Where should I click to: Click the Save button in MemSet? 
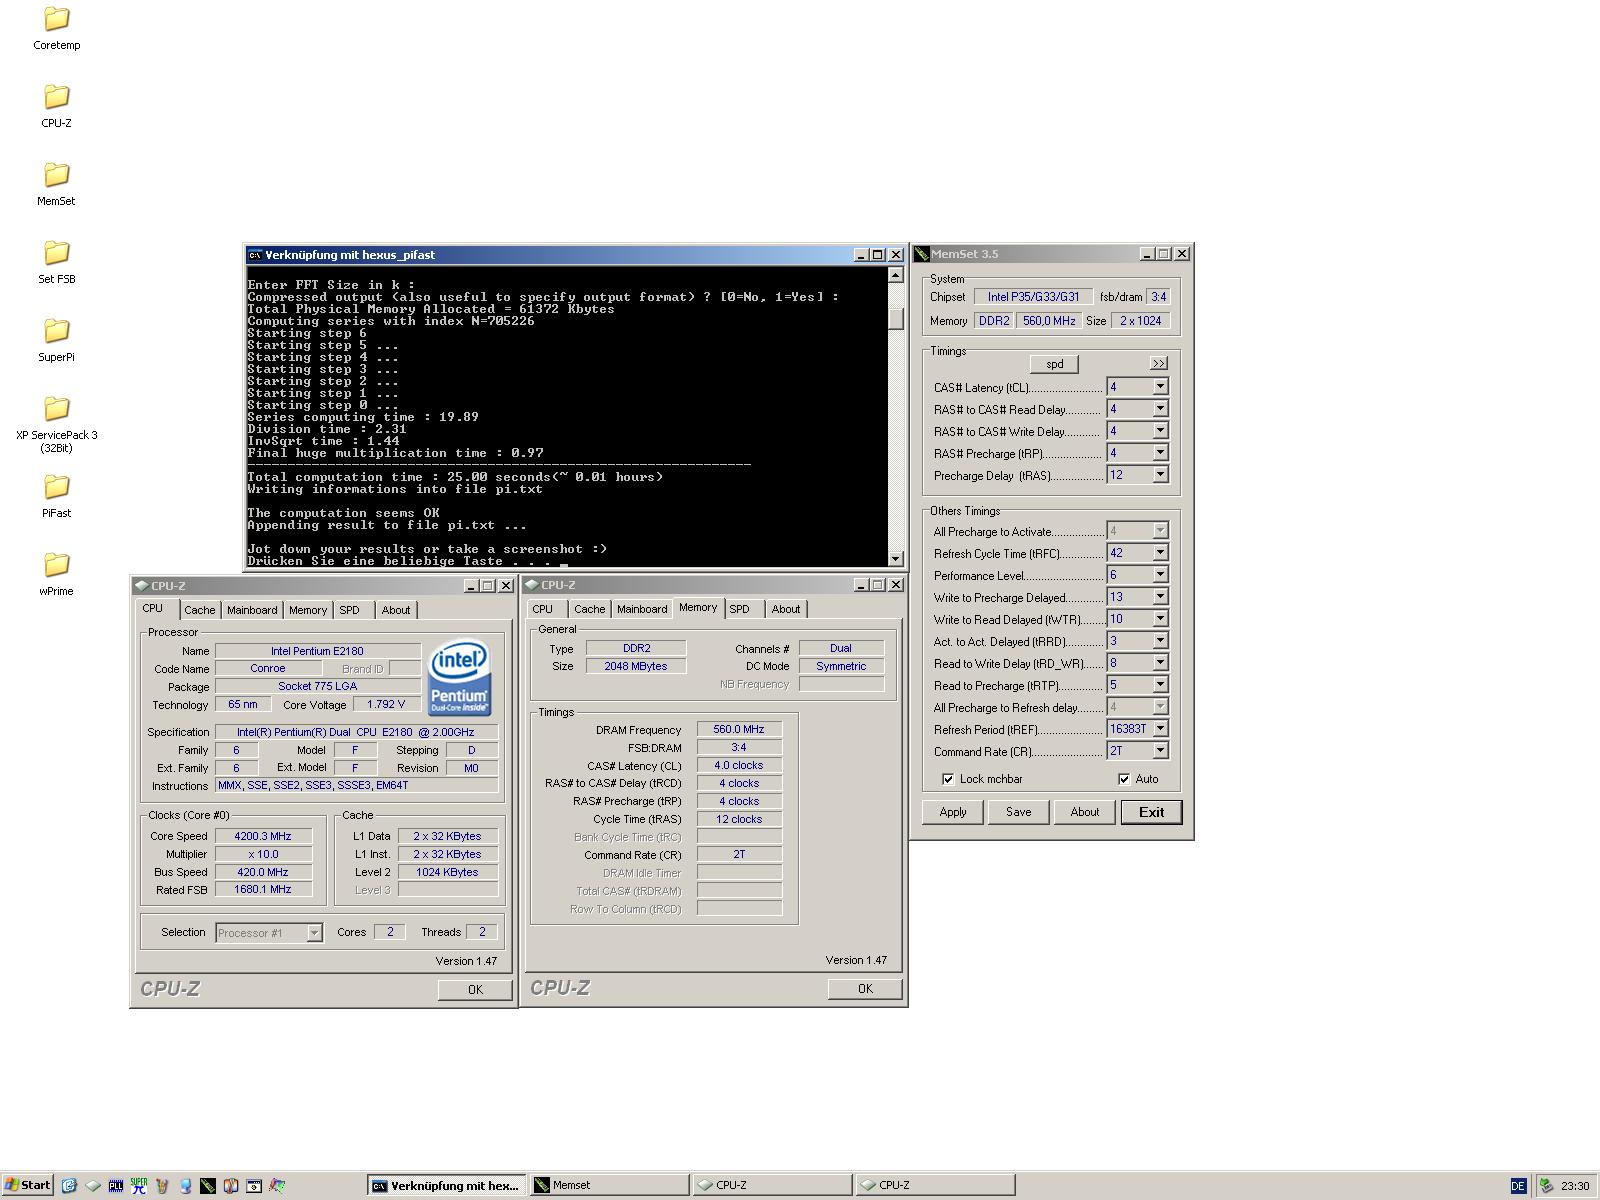pyautogui.click(x=1019, y=812)
